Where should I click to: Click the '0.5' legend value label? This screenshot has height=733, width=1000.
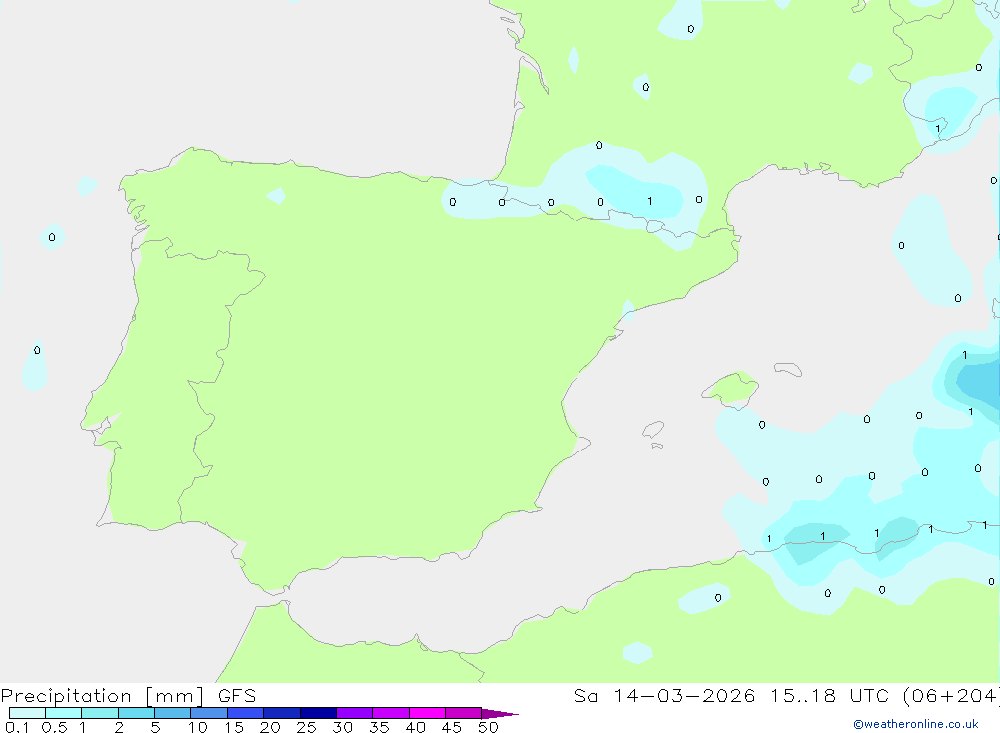click(x=54, y=727)
